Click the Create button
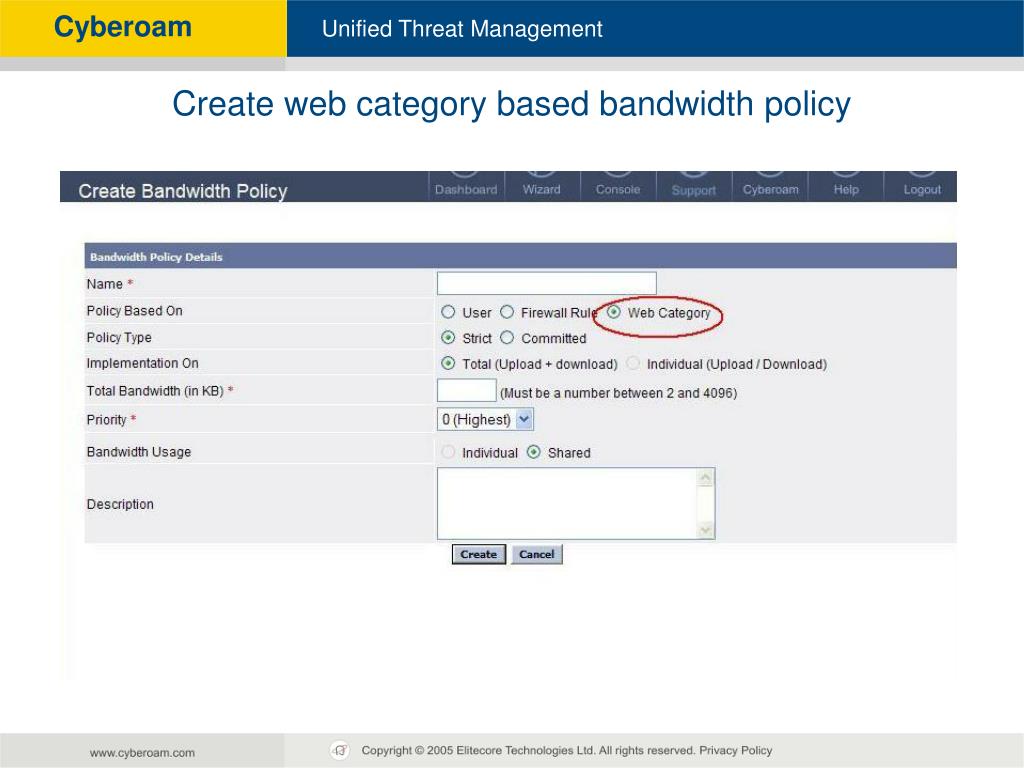This screenshot has width=1024, height=768. pyautogui.click(x=479, y=554)
